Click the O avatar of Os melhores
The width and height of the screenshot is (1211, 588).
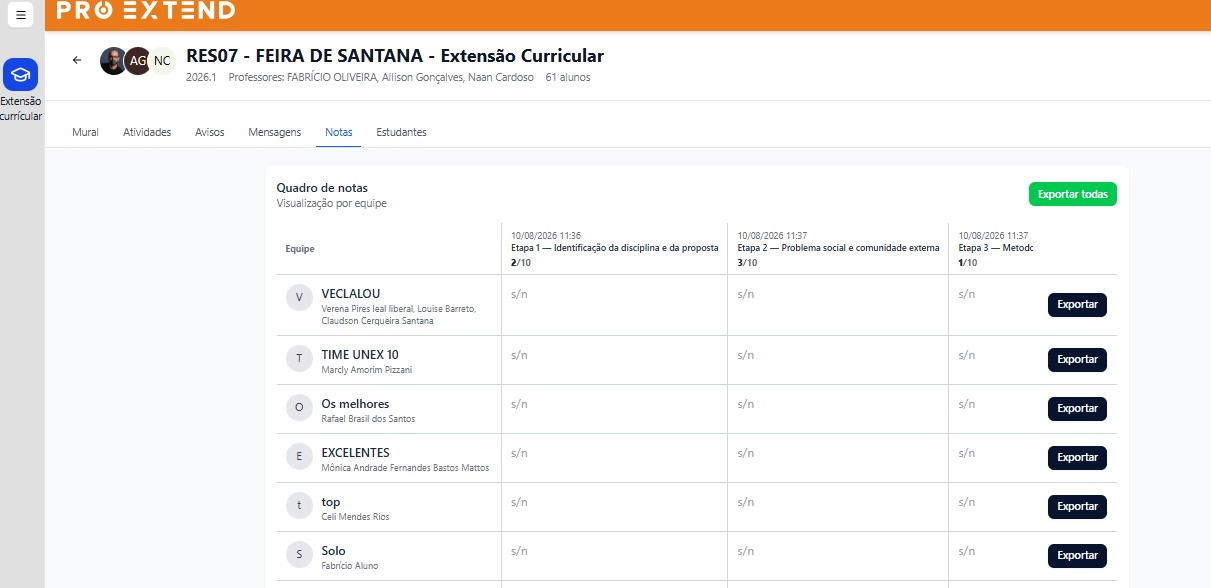[x=299, y=407]
